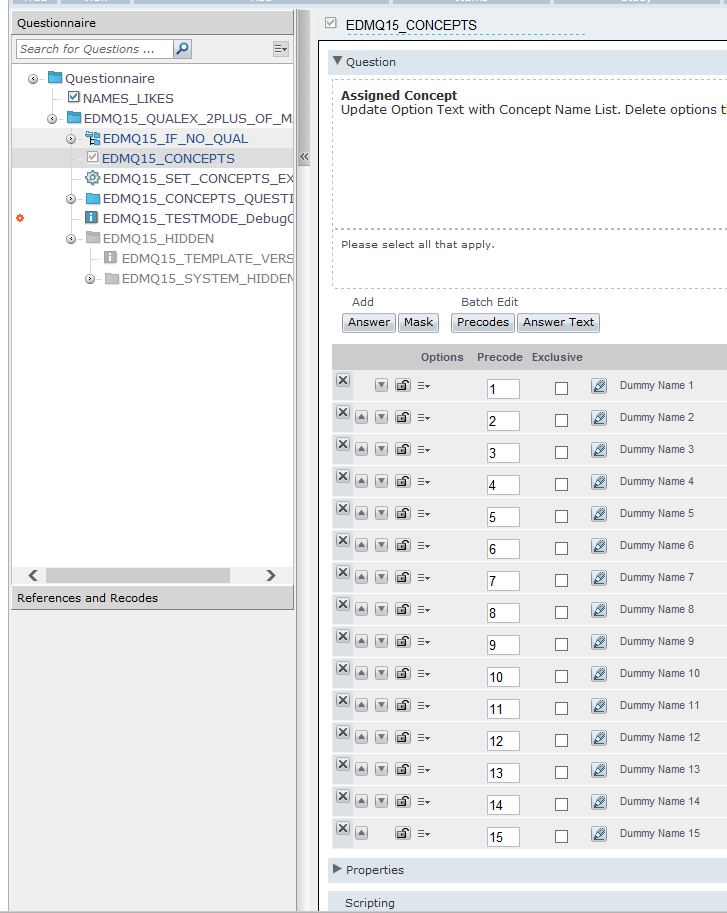Viewport: 727px width, 913px height.
Task: Tick Exclusive checkbox for Dummy Name 1
Action: (x=561, y=388)
